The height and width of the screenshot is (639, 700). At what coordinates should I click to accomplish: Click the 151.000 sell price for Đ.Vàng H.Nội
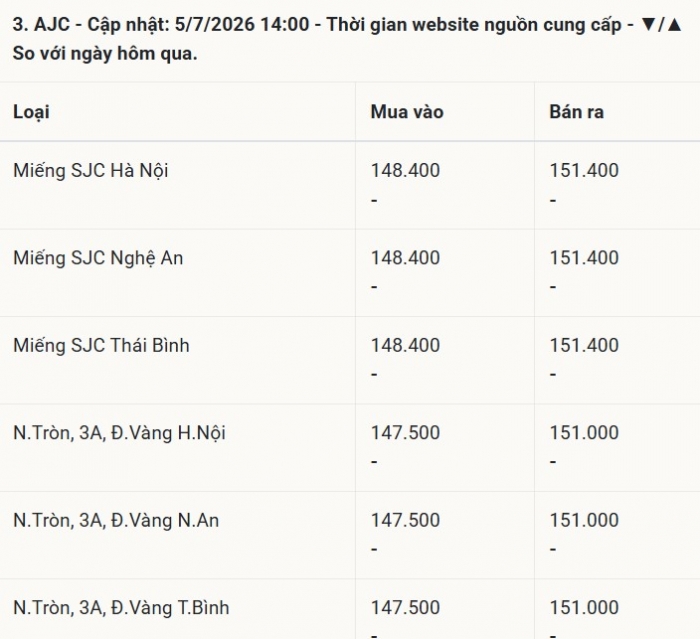(x=584, y=433)
